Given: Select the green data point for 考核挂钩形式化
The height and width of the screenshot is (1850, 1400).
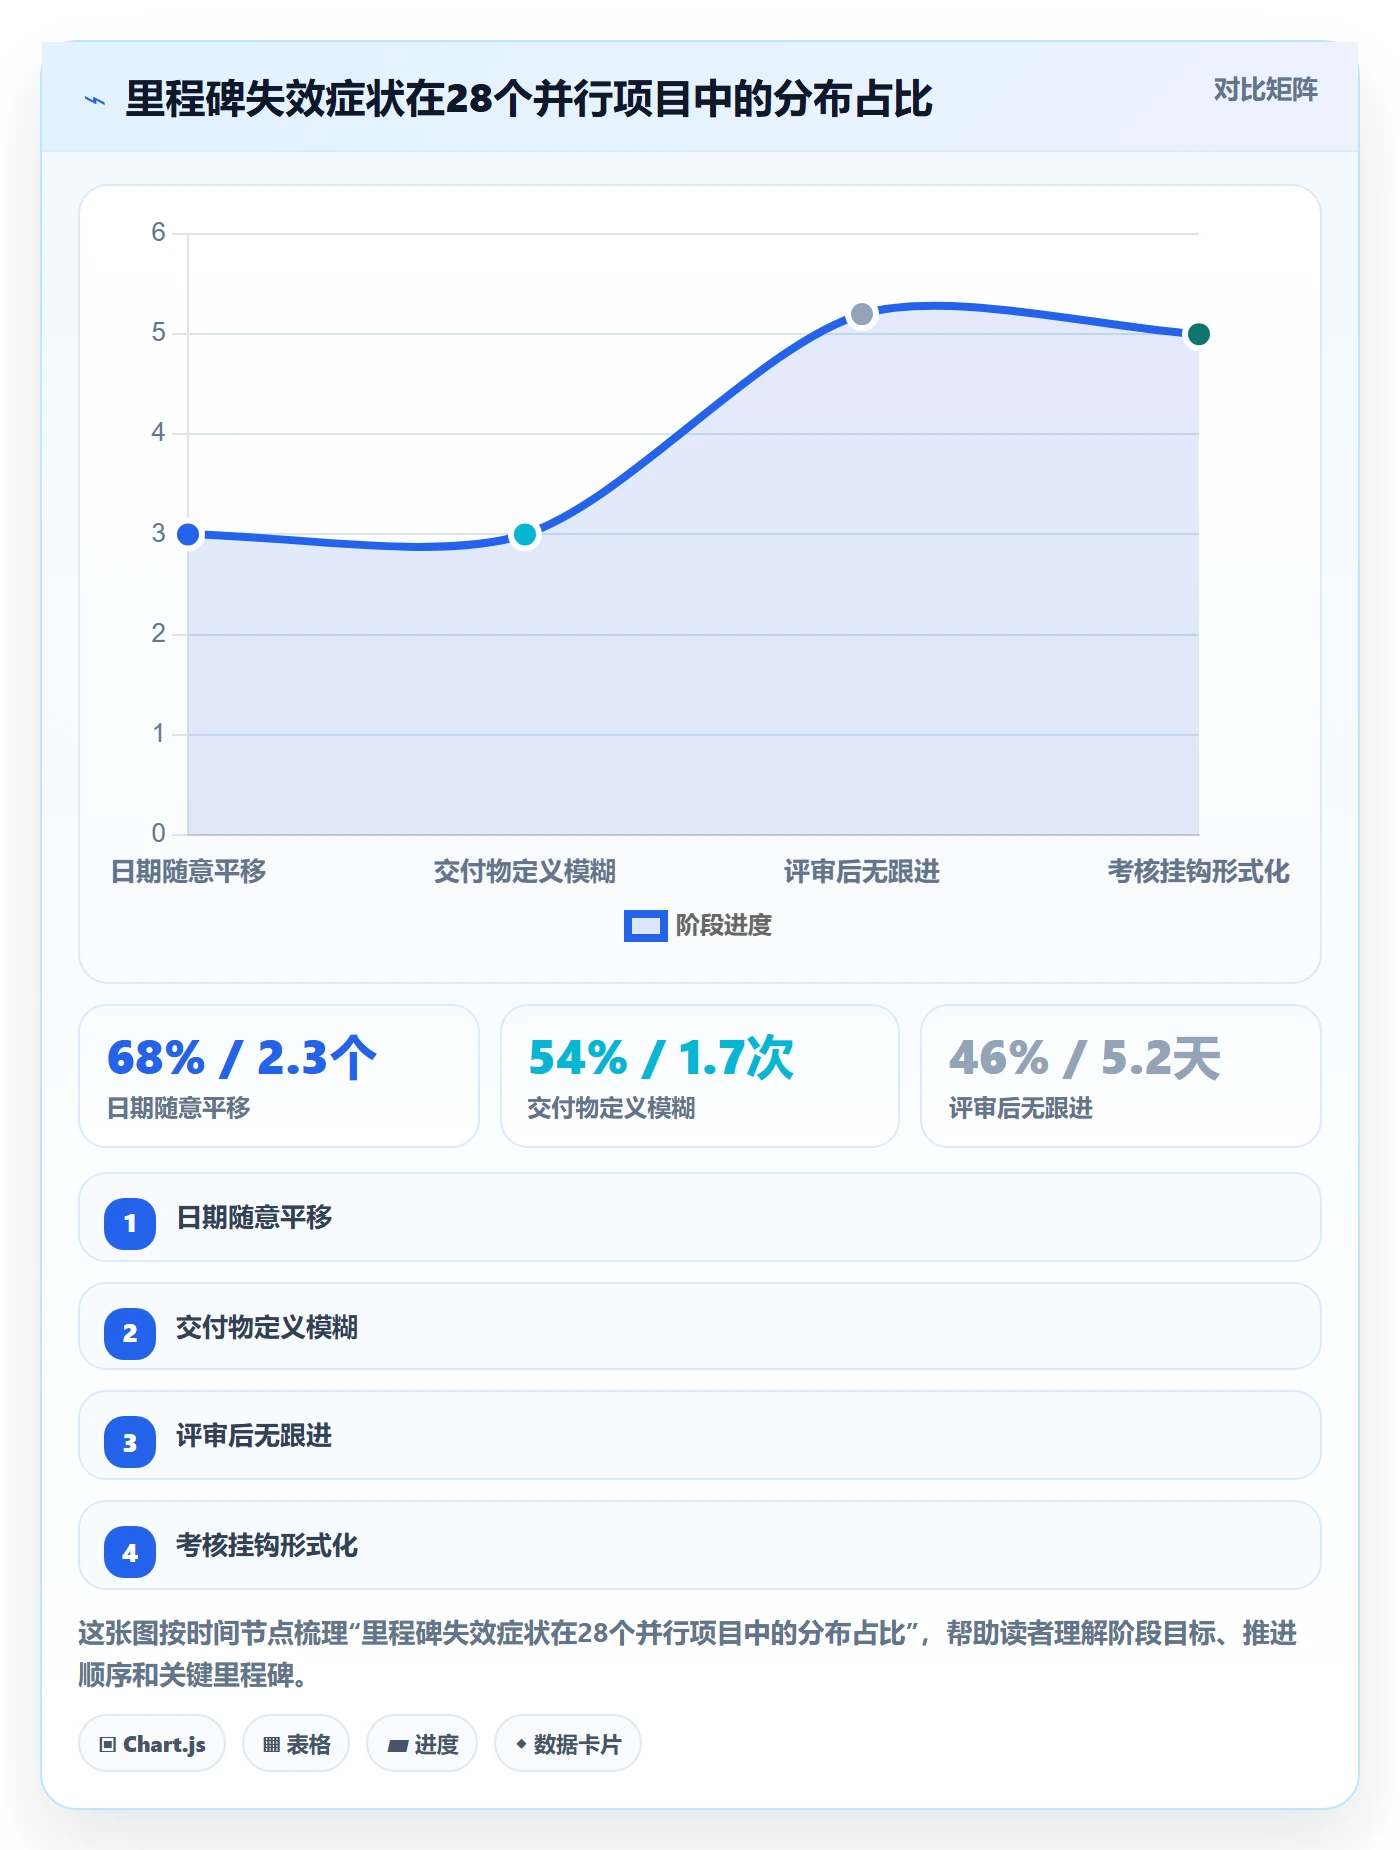Looking at the screenshot, I should [1198, 334].
